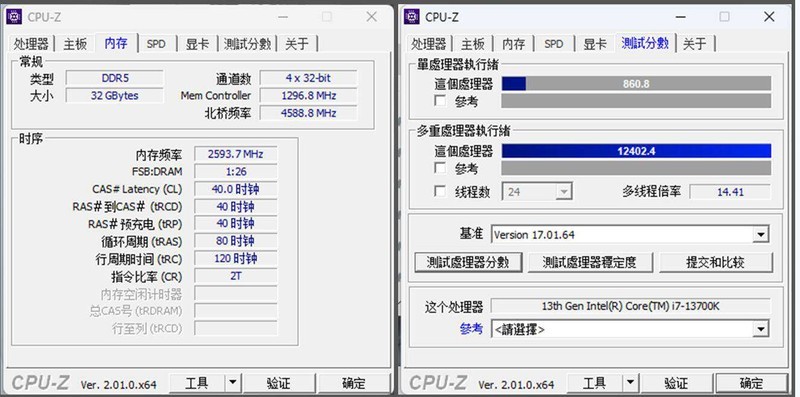
Task: Select 内存 tab in left CPU-Z window
Action: coord(116,43)
